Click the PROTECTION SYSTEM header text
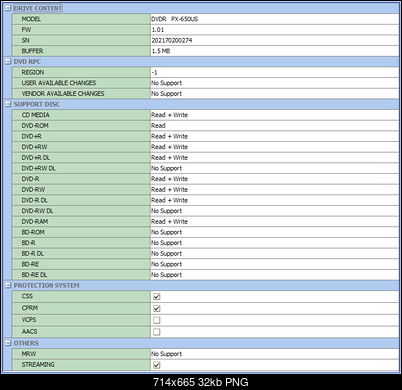Screen dimensions: 402x390 point(46,286)
